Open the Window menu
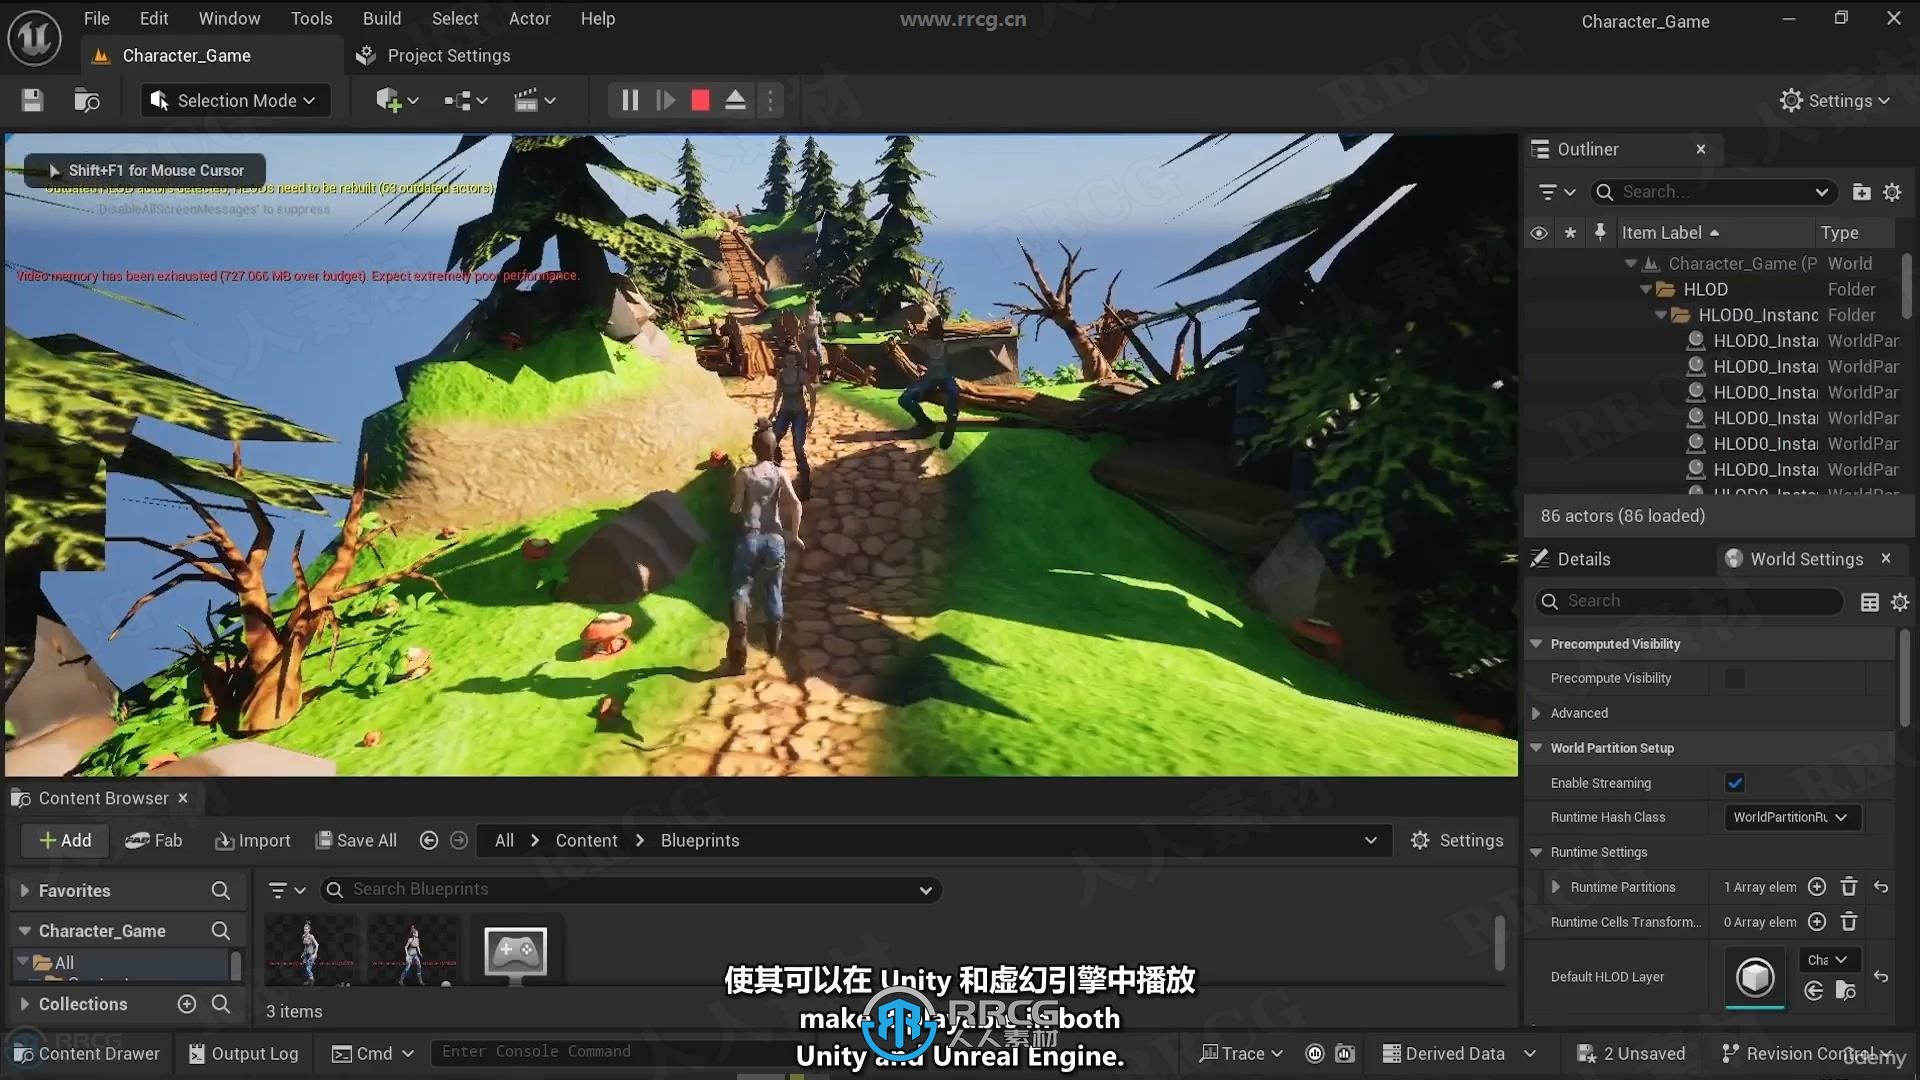Screen dimensions: 1920x1080 229,18
